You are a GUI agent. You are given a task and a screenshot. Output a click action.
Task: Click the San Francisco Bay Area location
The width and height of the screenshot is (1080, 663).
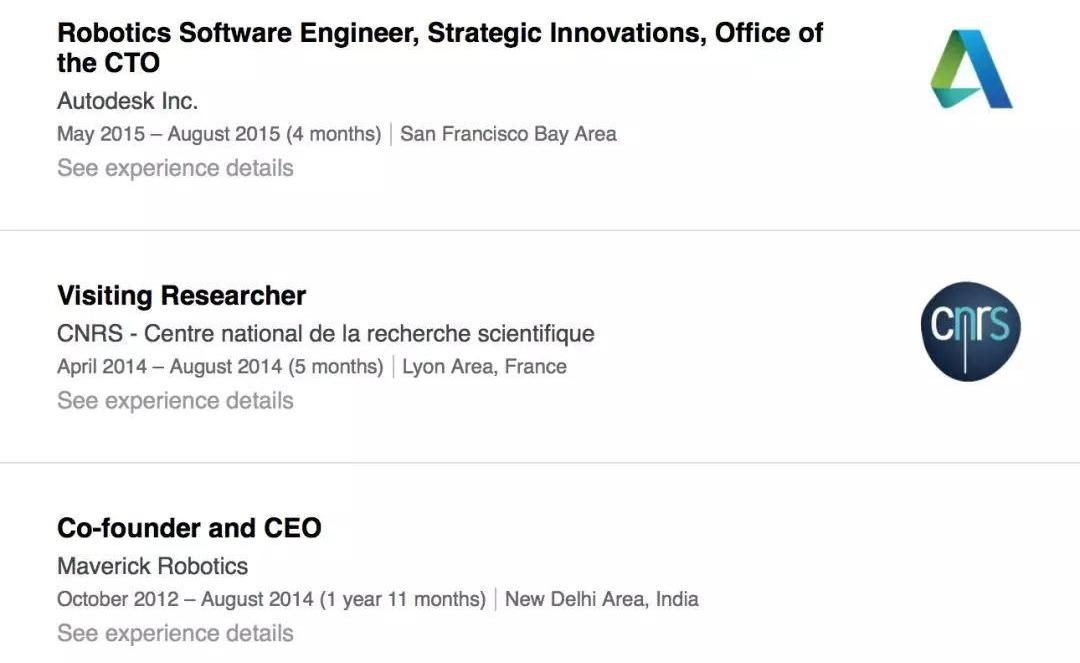pyautogui.click(x=508, y=134)
